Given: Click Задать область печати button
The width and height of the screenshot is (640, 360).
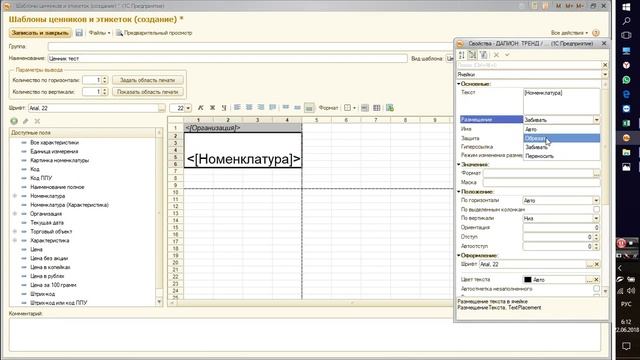Looking at the screenshot, I should coord(147,80).
